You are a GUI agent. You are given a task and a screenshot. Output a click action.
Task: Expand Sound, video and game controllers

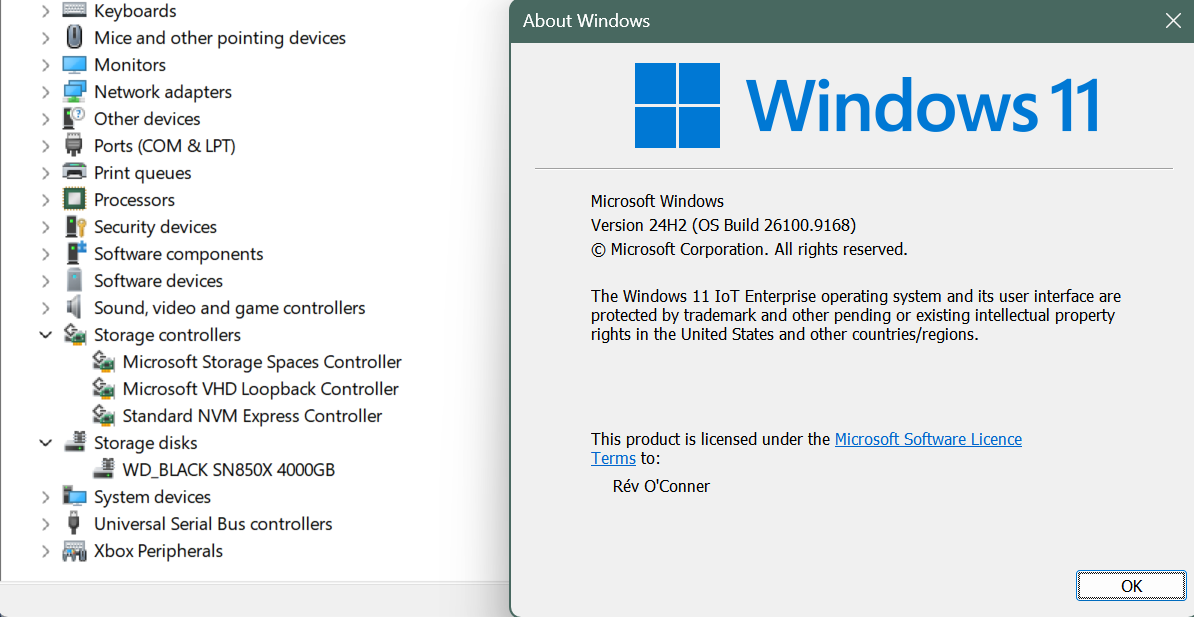click(46, 308)
